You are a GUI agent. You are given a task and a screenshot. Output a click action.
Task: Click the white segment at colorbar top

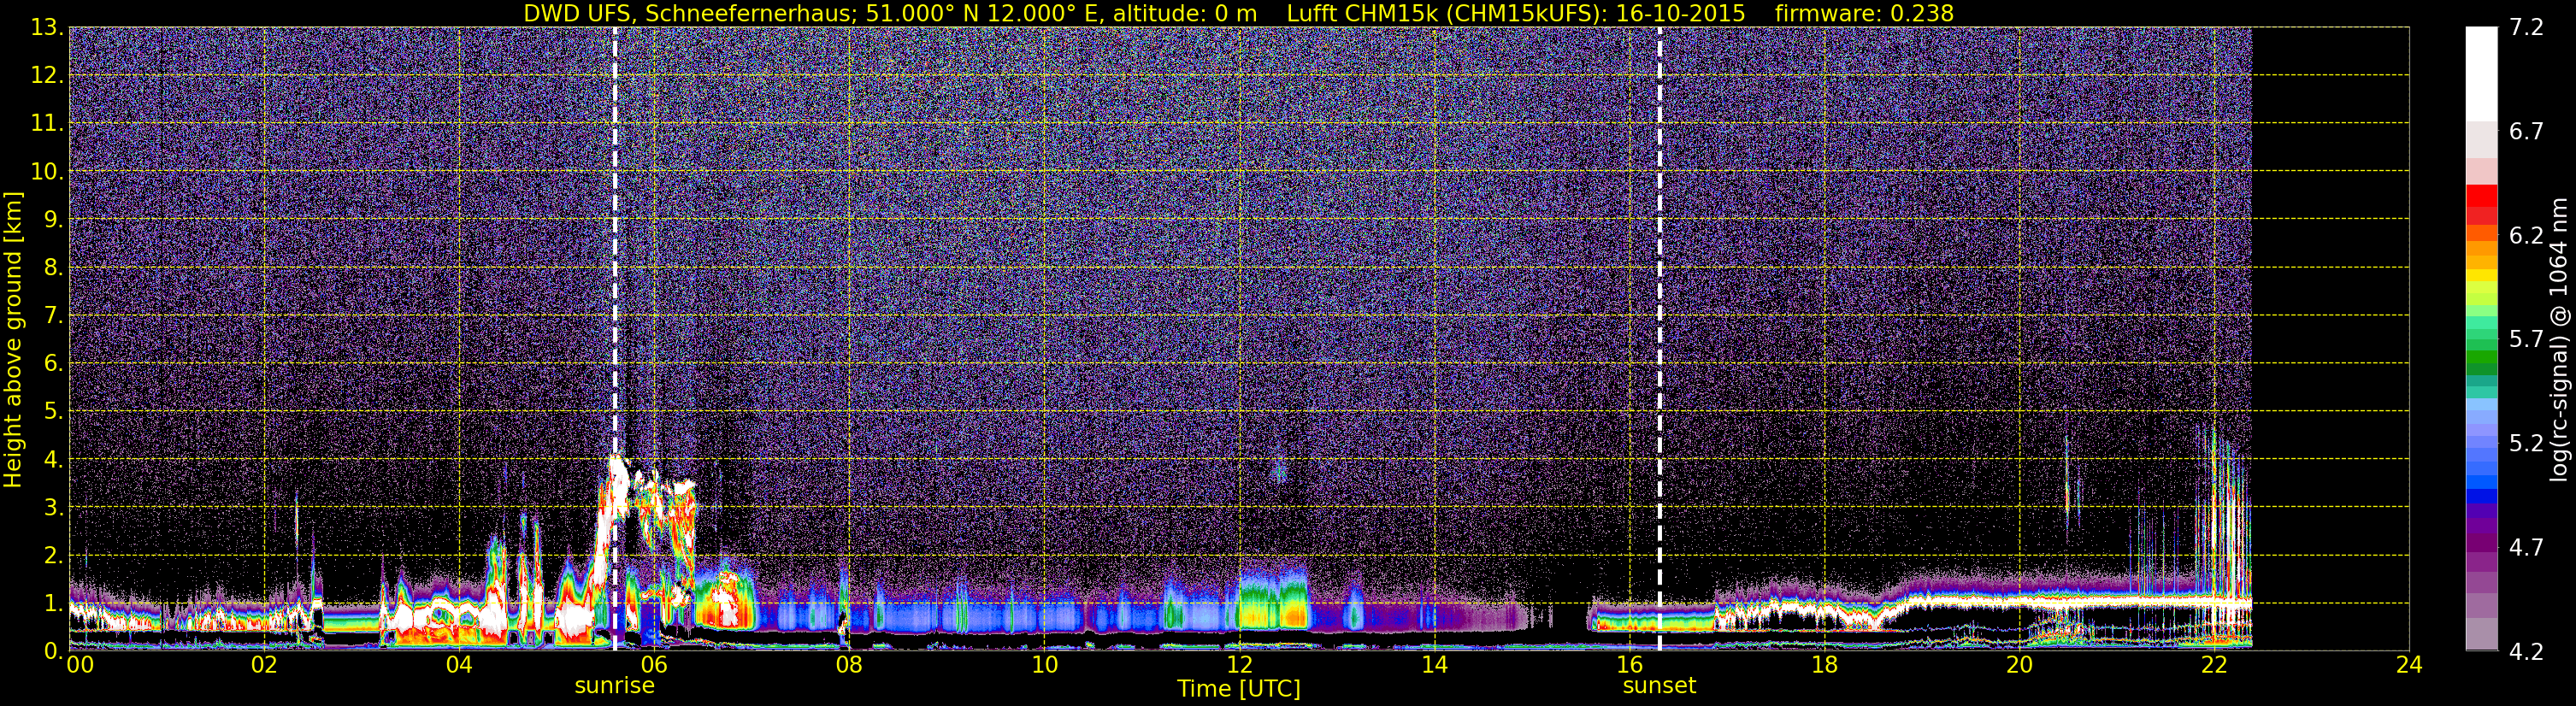(2481, 75)
